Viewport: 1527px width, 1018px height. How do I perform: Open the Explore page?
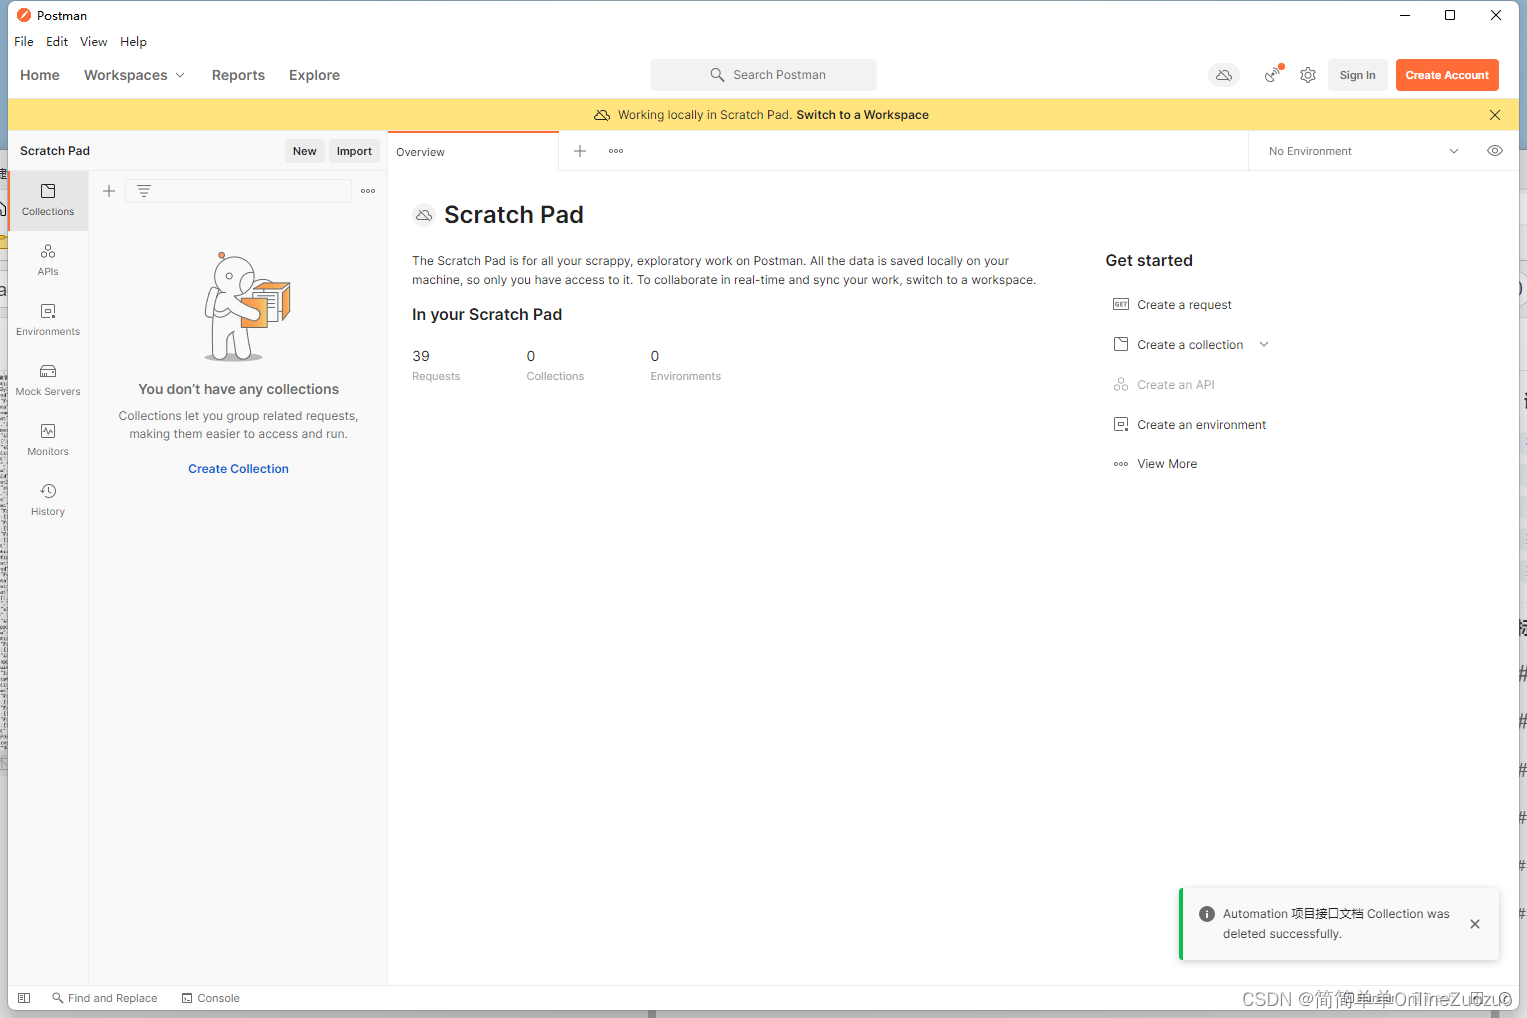tap(314, 75)
